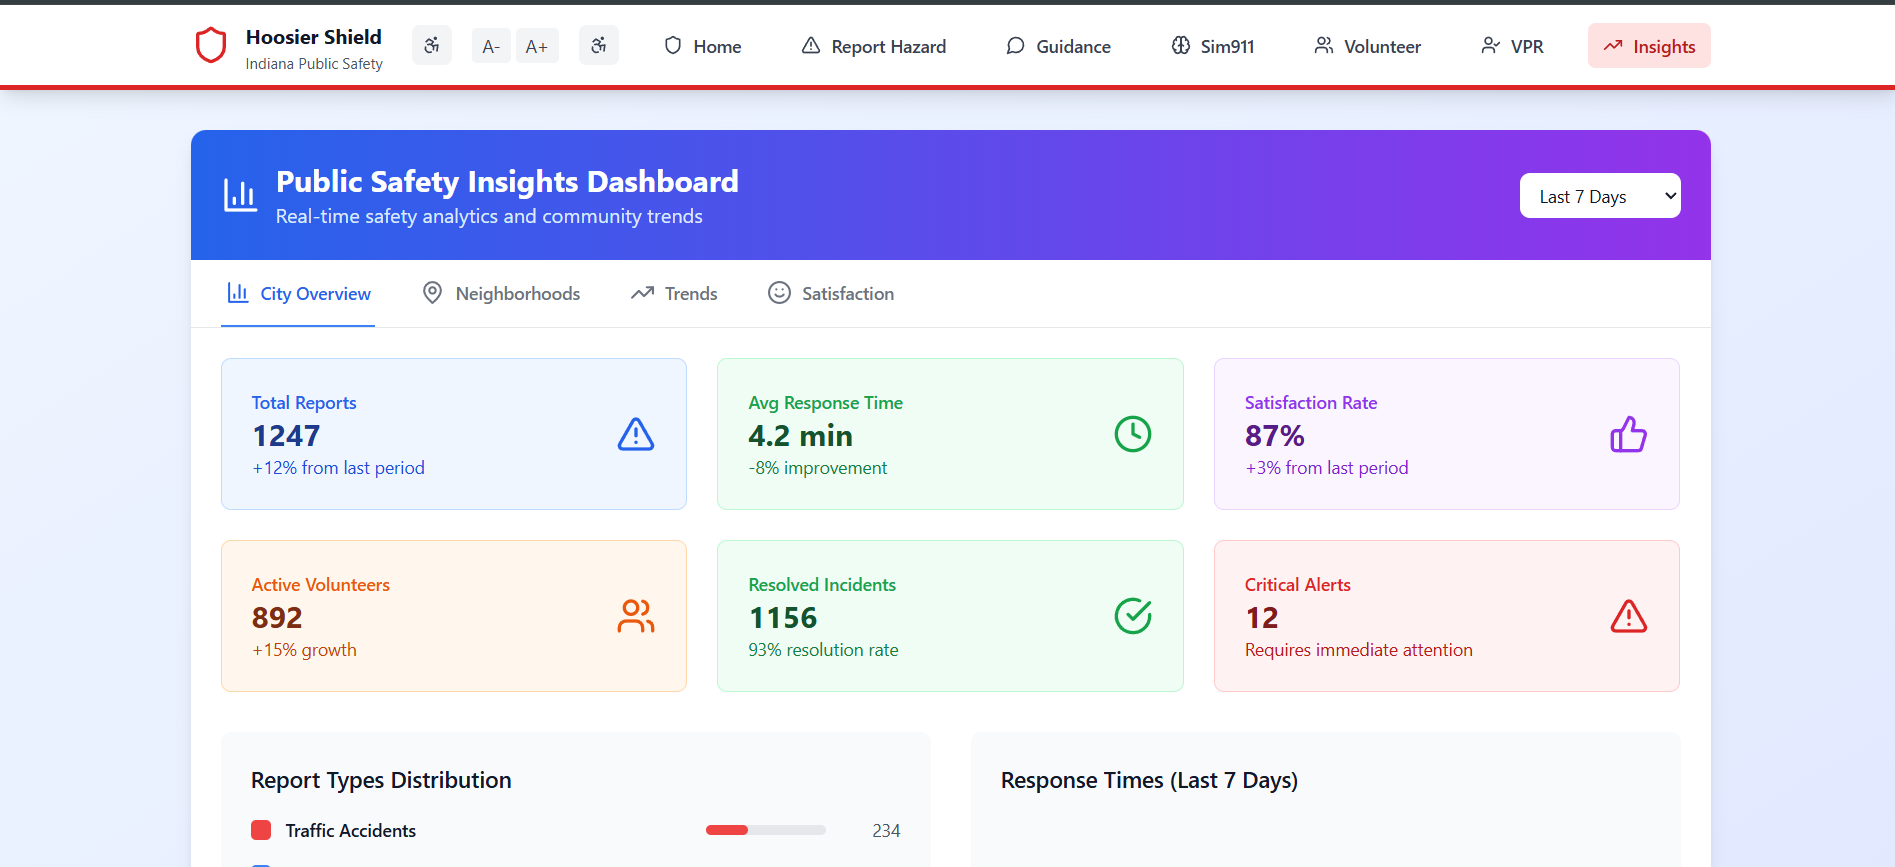Click the "Critical Alerts" label

point(1298,585)
